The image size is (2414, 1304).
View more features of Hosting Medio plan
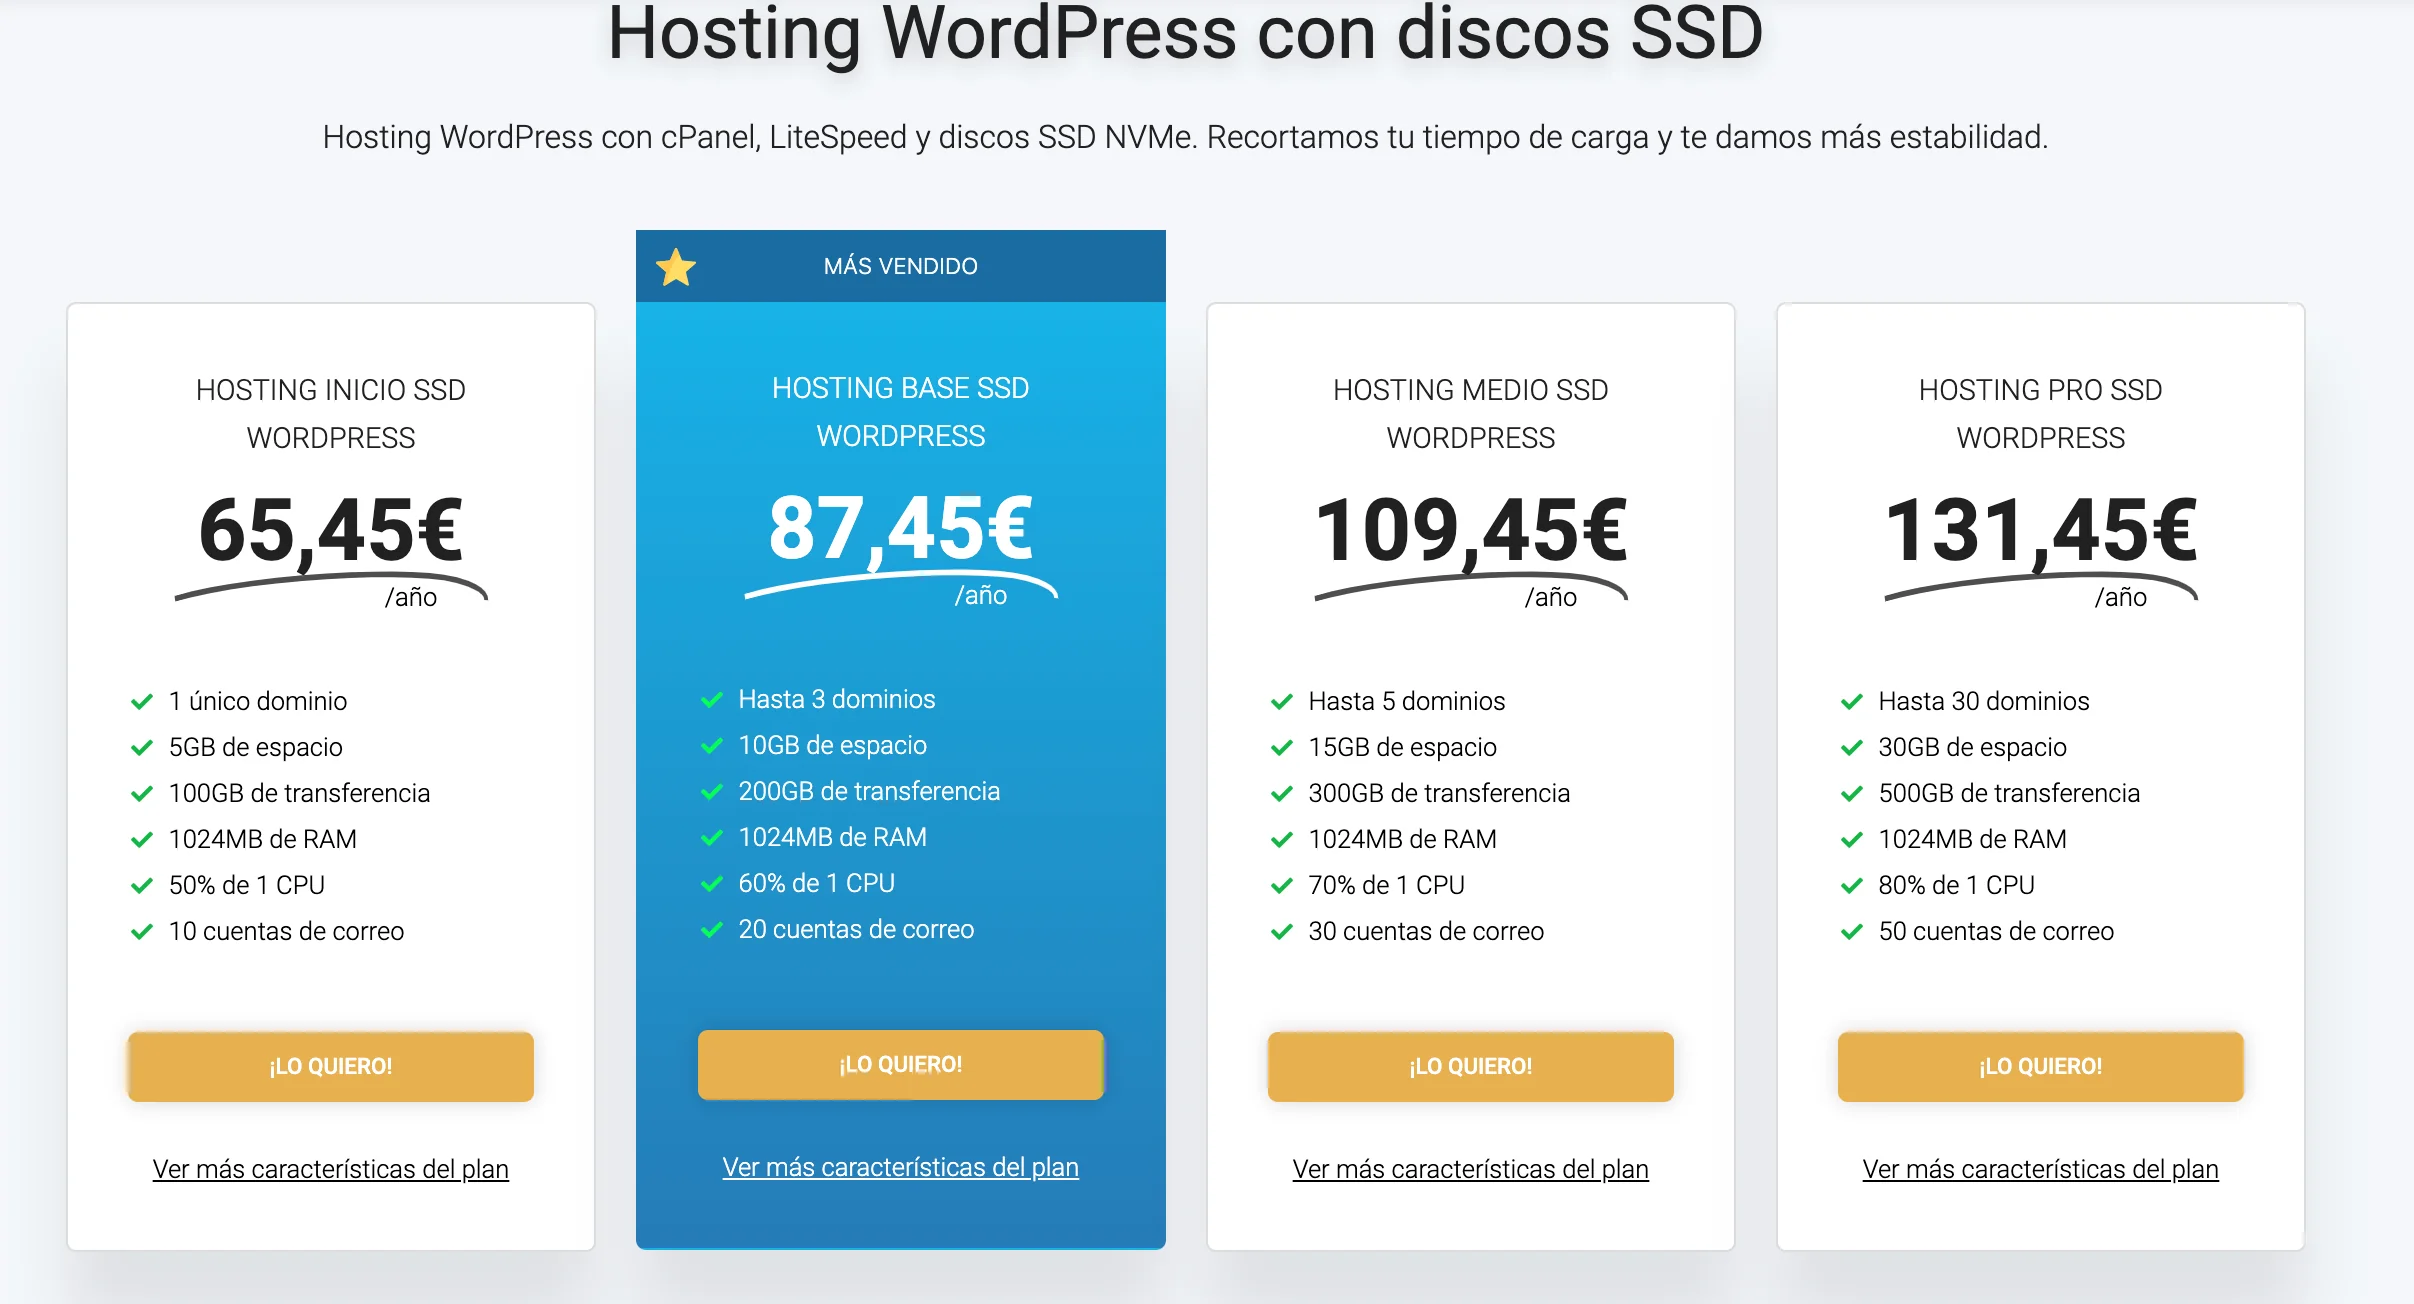(x=1470, y=1169)
